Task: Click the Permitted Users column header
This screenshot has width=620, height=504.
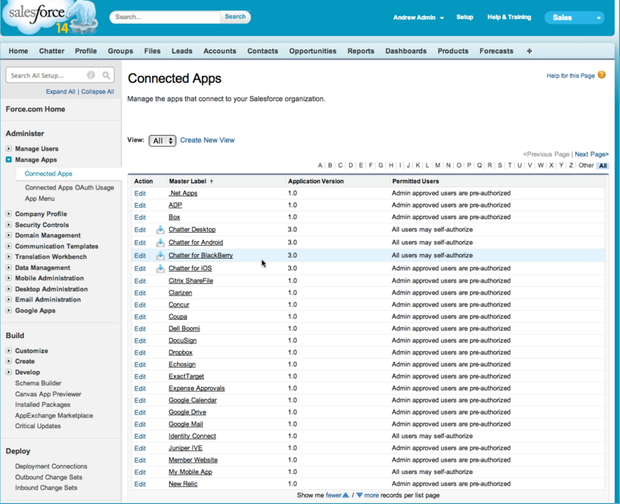Action: tap(415, 181)
